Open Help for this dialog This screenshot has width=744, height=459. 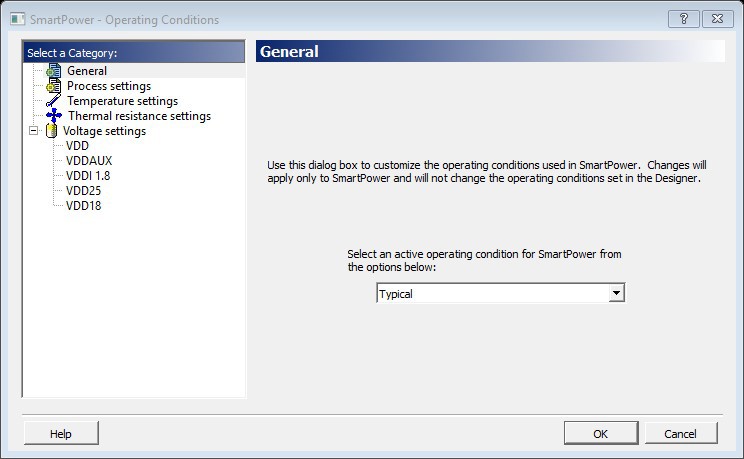[61, 434]
